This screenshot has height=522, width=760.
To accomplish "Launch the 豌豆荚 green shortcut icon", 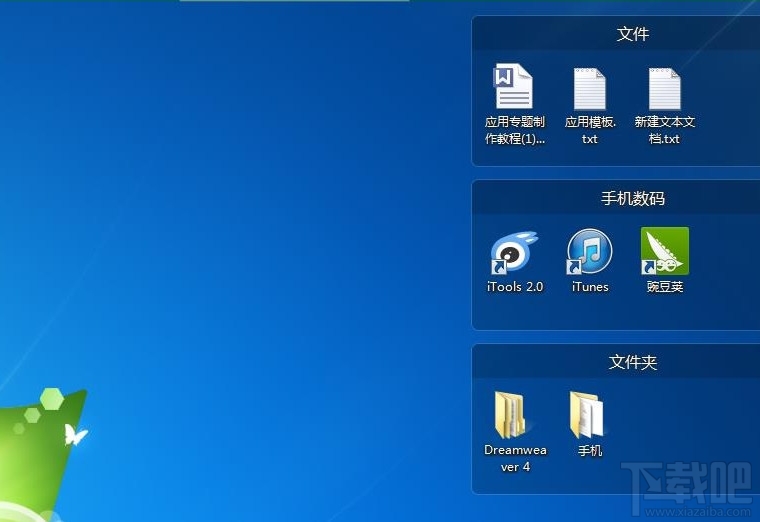I will 665,251.
